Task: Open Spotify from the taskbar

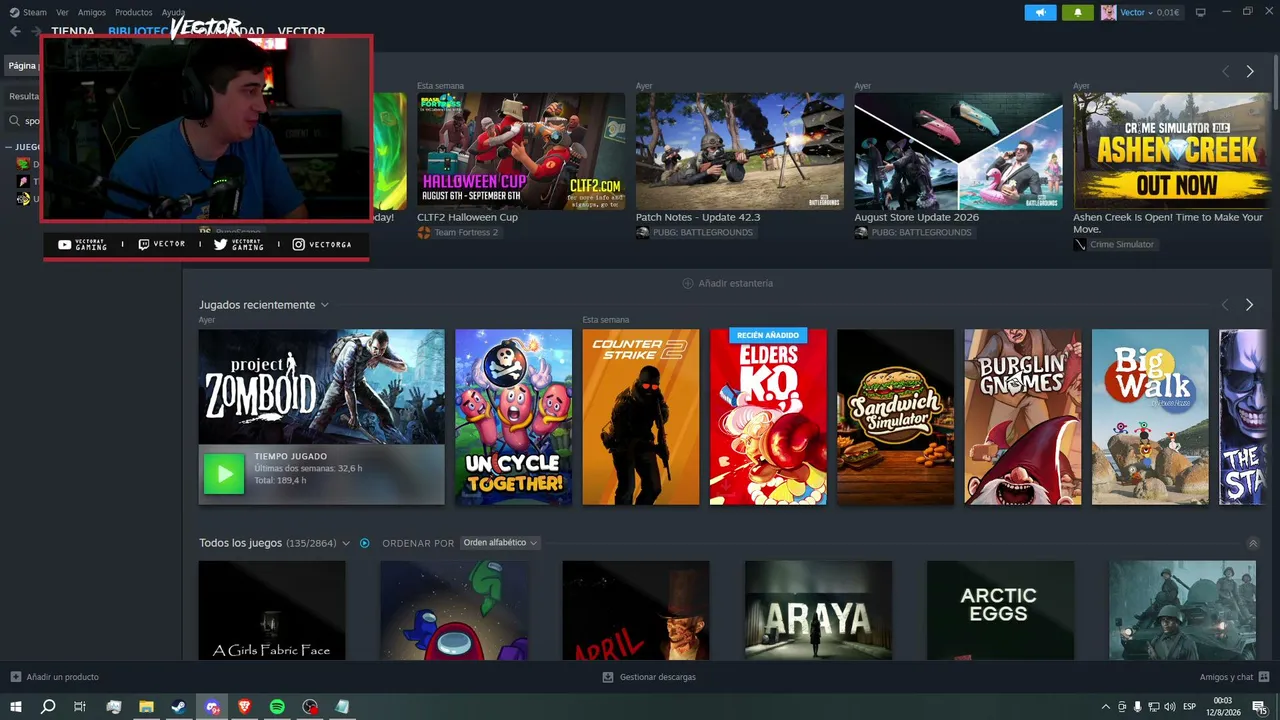Action: (277, 707)
